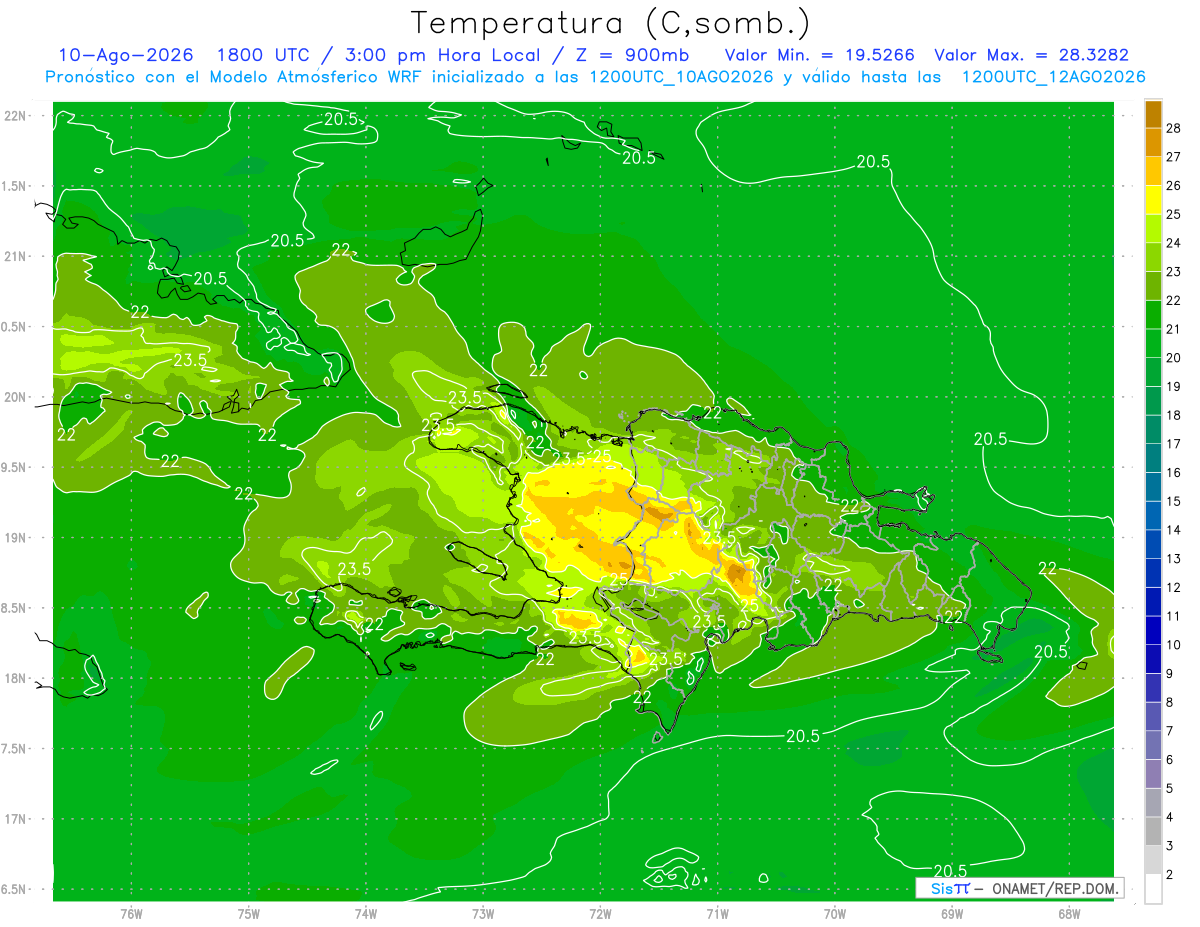Select the '73W' longitude axis label
The height and width of the screenshot is (927, 1200).
[483, 914]
